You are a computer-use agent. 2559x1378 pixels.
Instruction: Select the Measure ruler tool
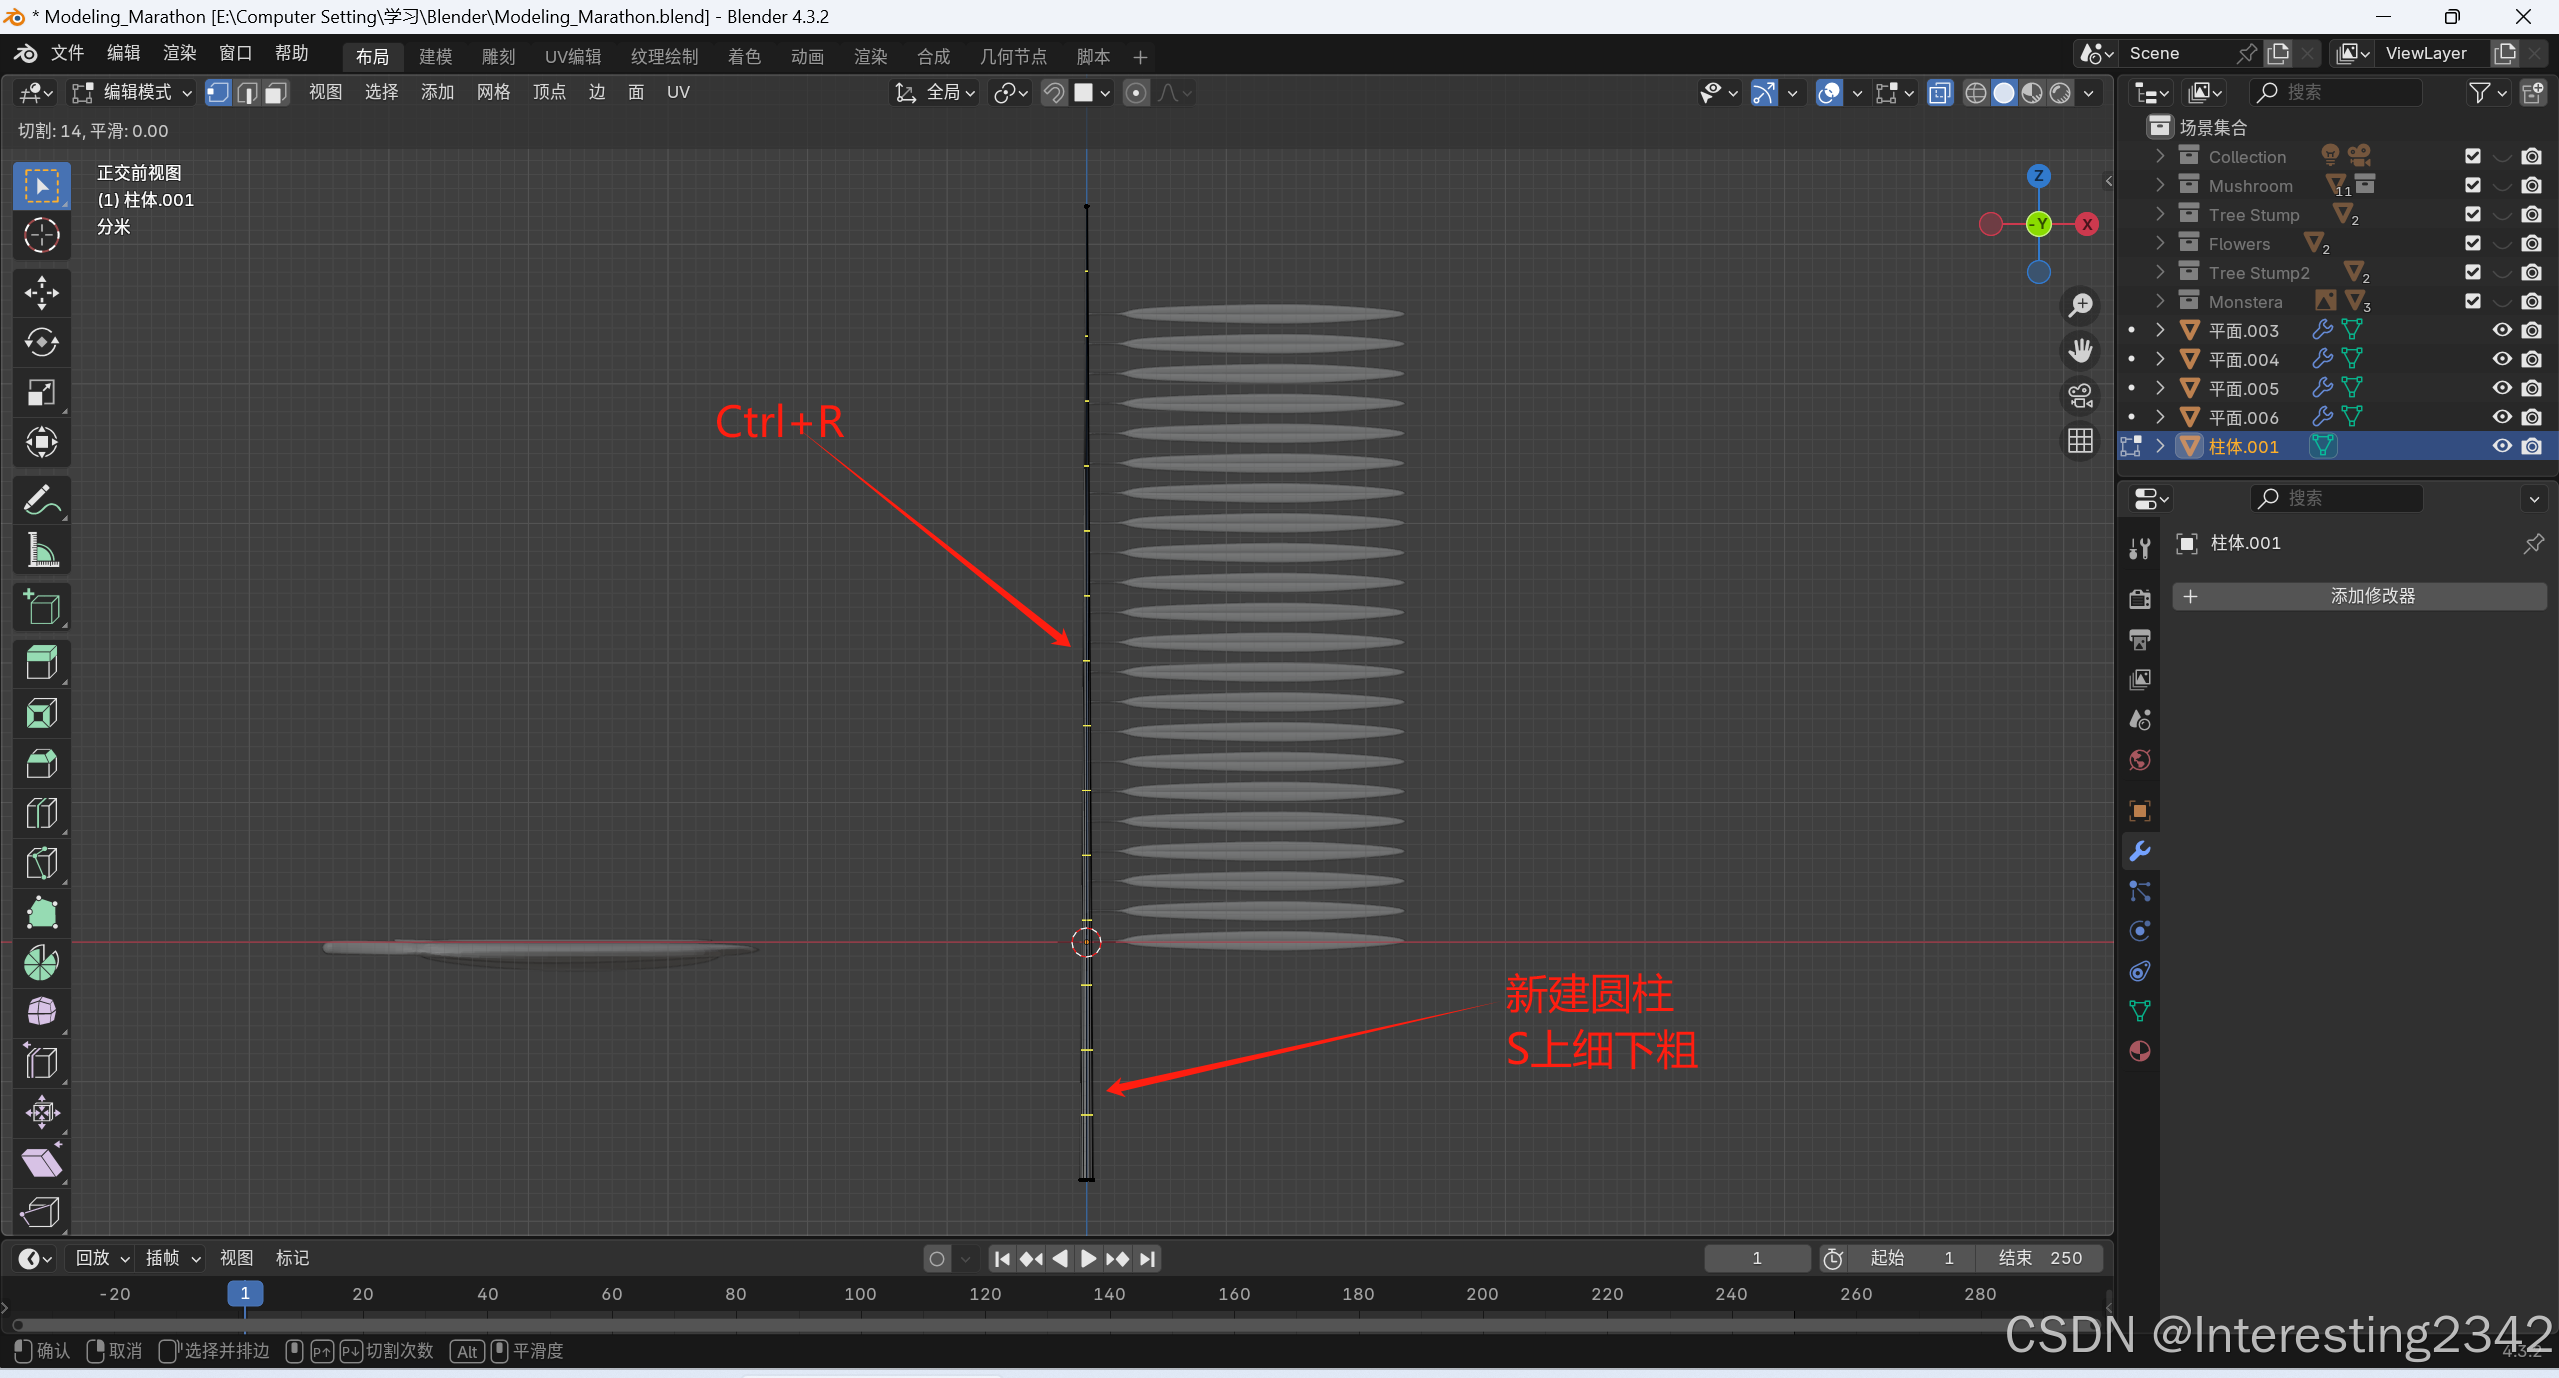pyautogui.click(x=41, y=550)
